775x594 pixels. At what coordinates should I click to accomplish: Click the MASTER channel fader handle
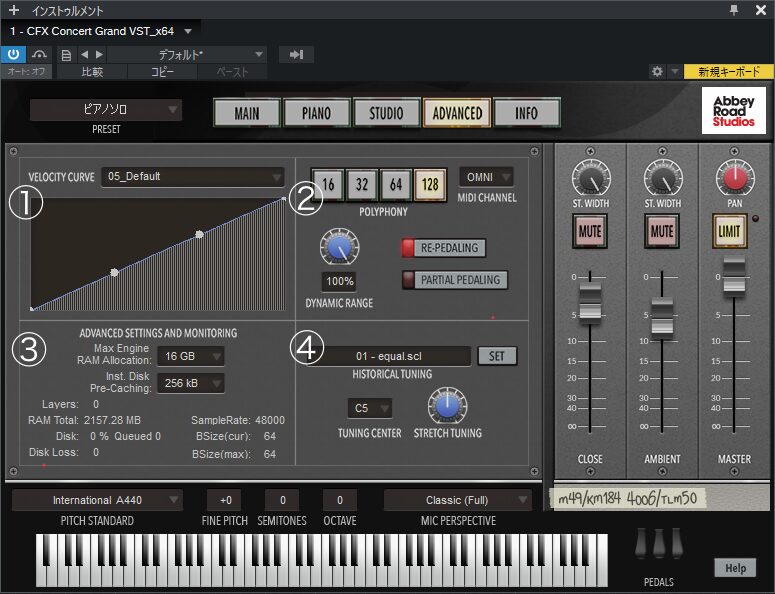click(x=734, y=278)
